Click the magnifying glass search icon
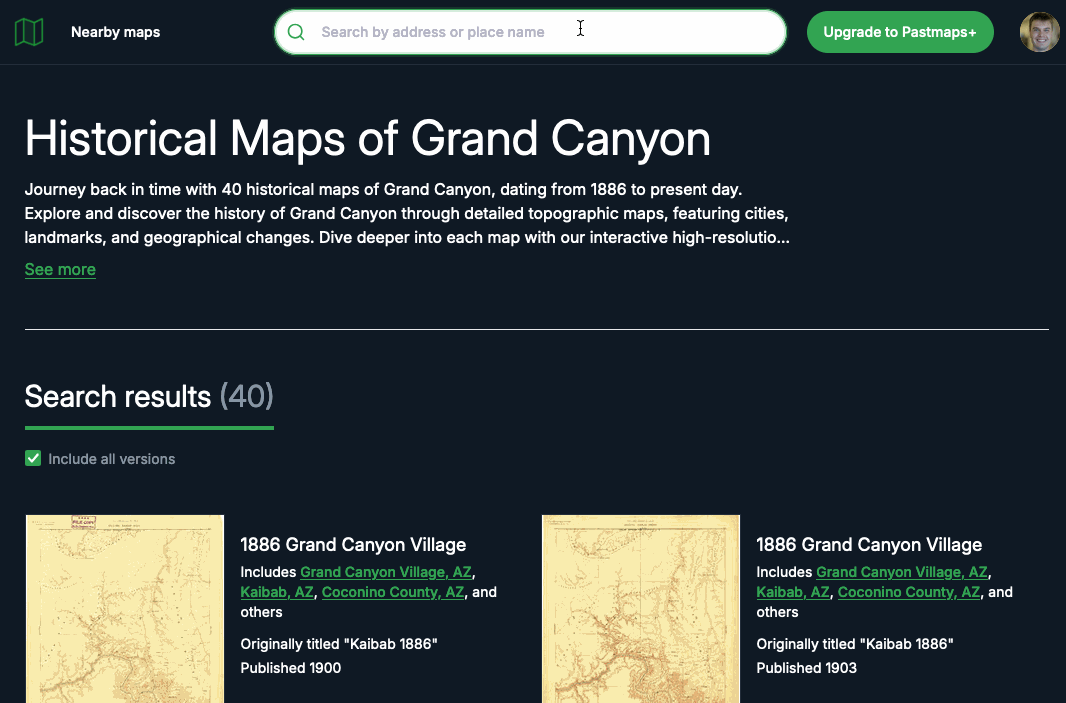Screen dimensions: 1066x703 [296, 32]
